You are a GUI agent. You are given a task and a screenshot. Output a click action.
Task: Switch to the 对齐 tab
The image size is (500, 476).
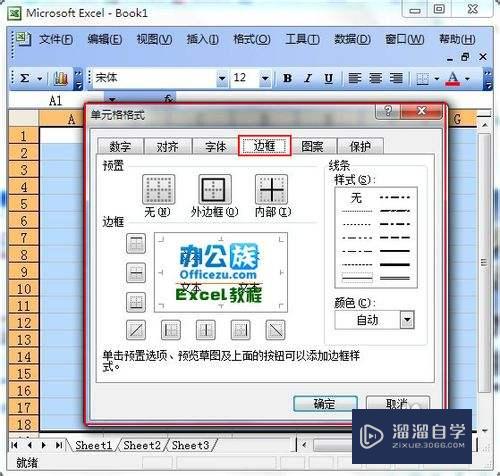[x=168, y=146]
